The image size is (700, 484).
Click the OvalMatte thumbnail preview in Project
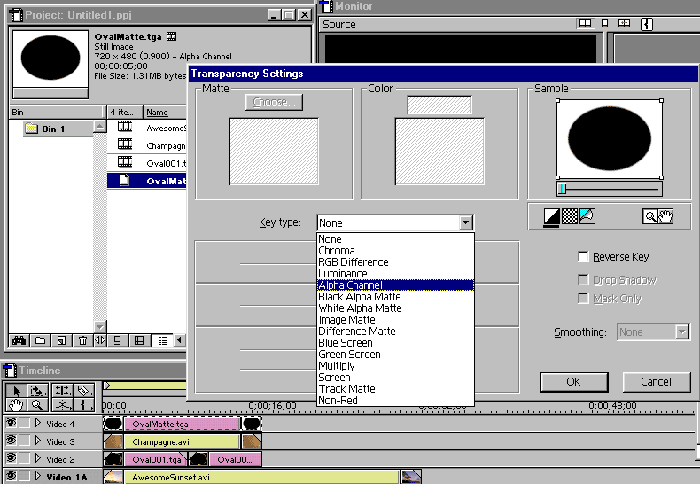50,58
